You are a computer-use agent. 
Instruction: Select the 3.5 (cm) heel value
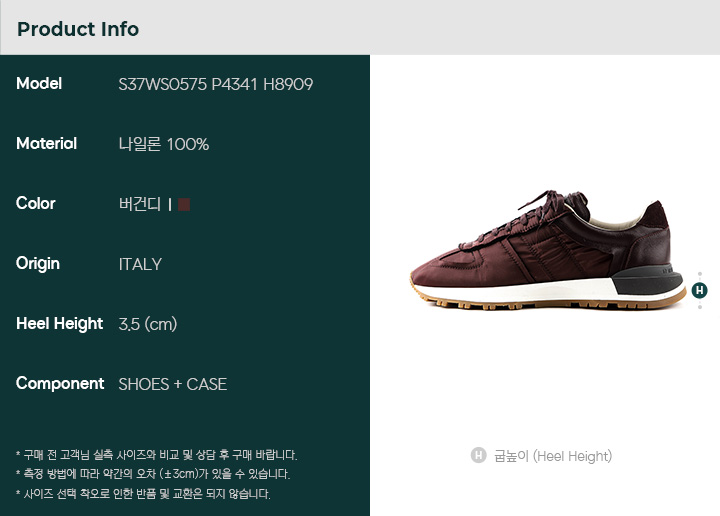(x=148, y=324)
